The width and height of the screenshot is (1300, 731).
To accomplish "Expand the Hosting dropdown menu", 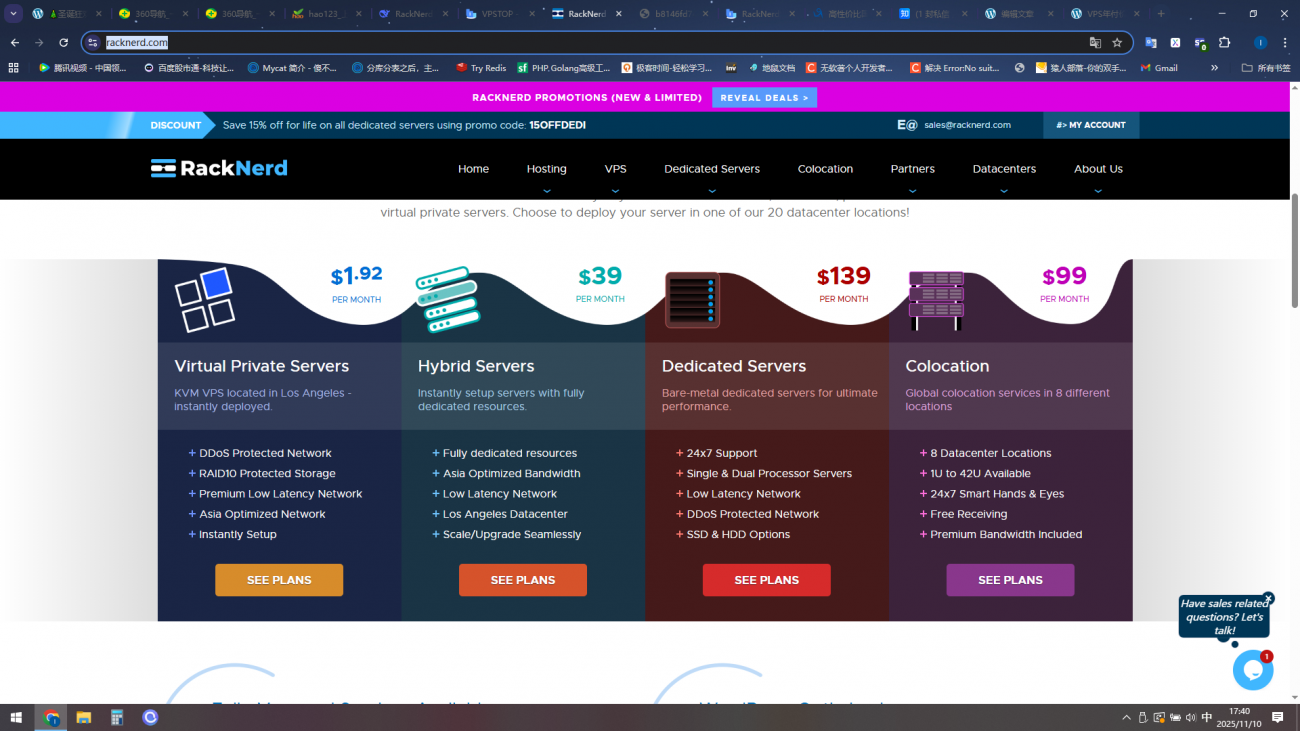I will [x=546, y=169].
